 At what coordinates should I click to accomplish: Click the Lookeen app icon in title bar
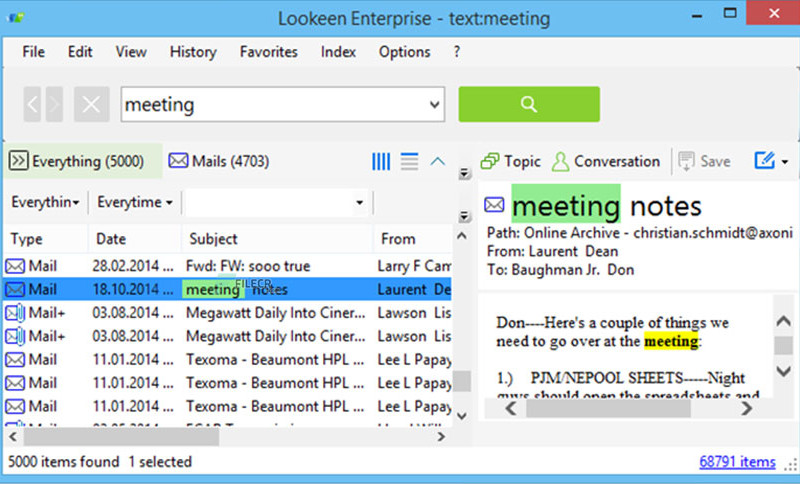coord(16,17)
